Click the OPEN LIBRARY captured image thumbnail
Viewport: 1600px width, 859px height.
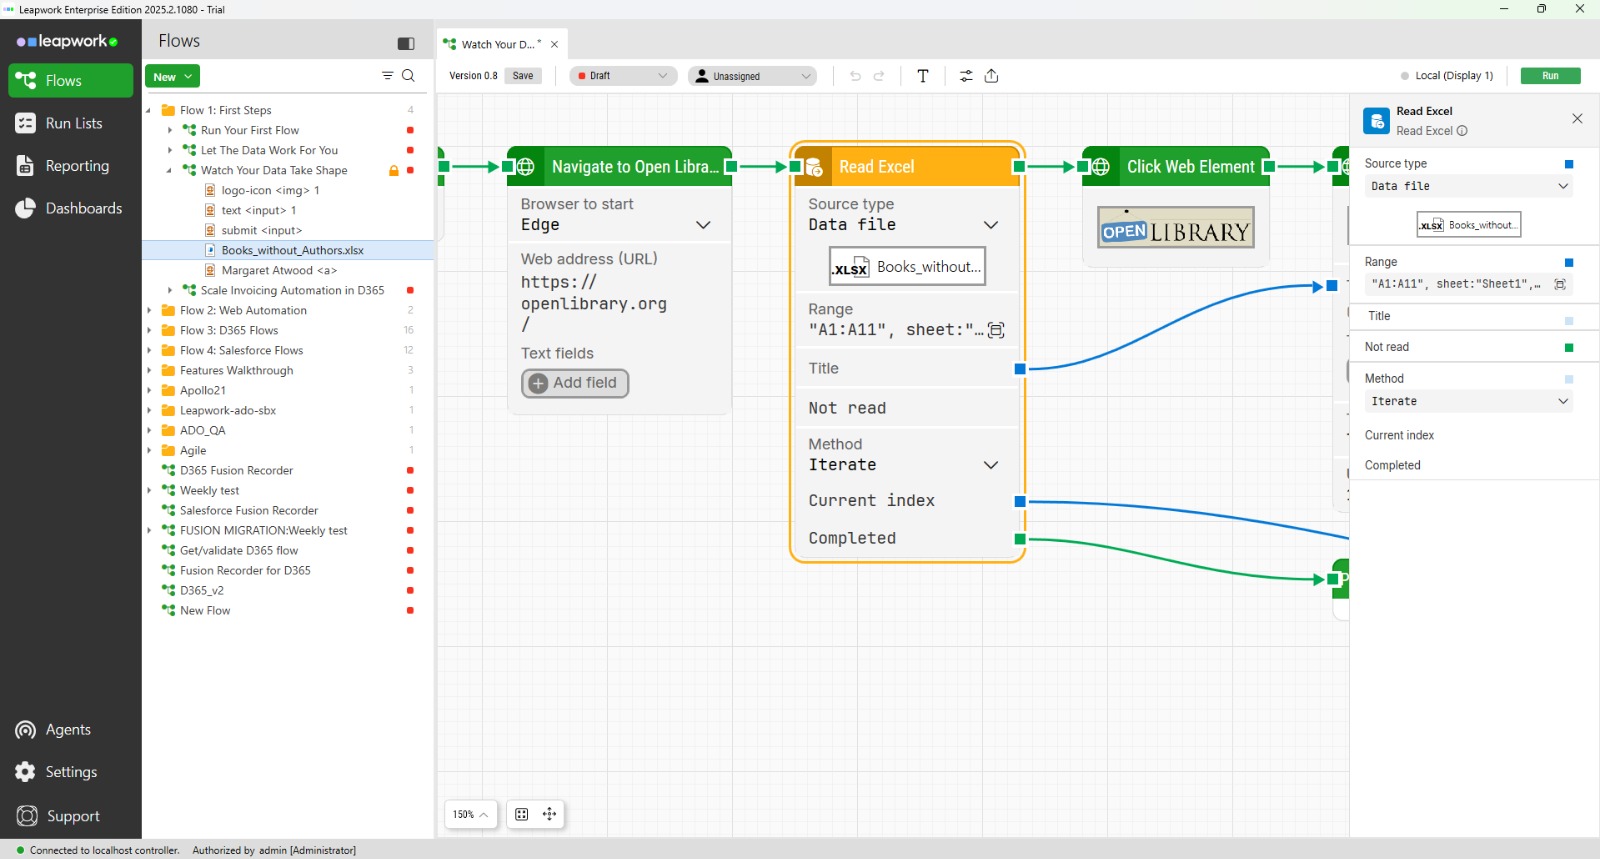[x=1175, y=229]
